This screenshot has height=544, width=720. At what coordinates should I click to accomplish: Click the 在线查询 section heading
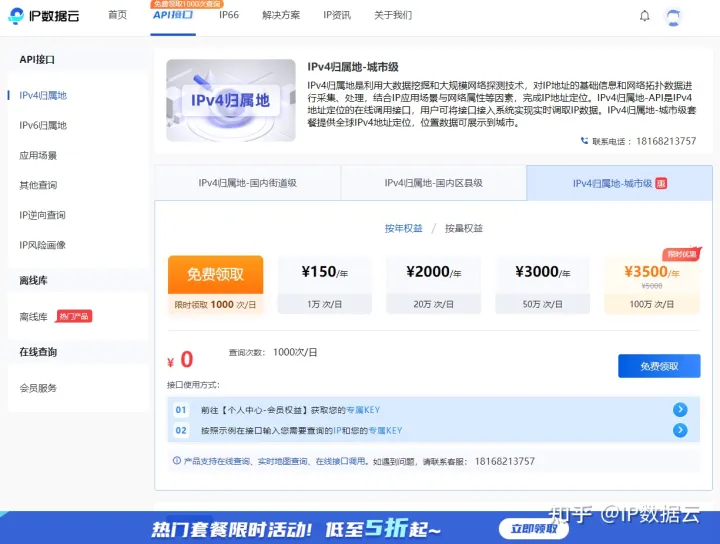point(38,352)
